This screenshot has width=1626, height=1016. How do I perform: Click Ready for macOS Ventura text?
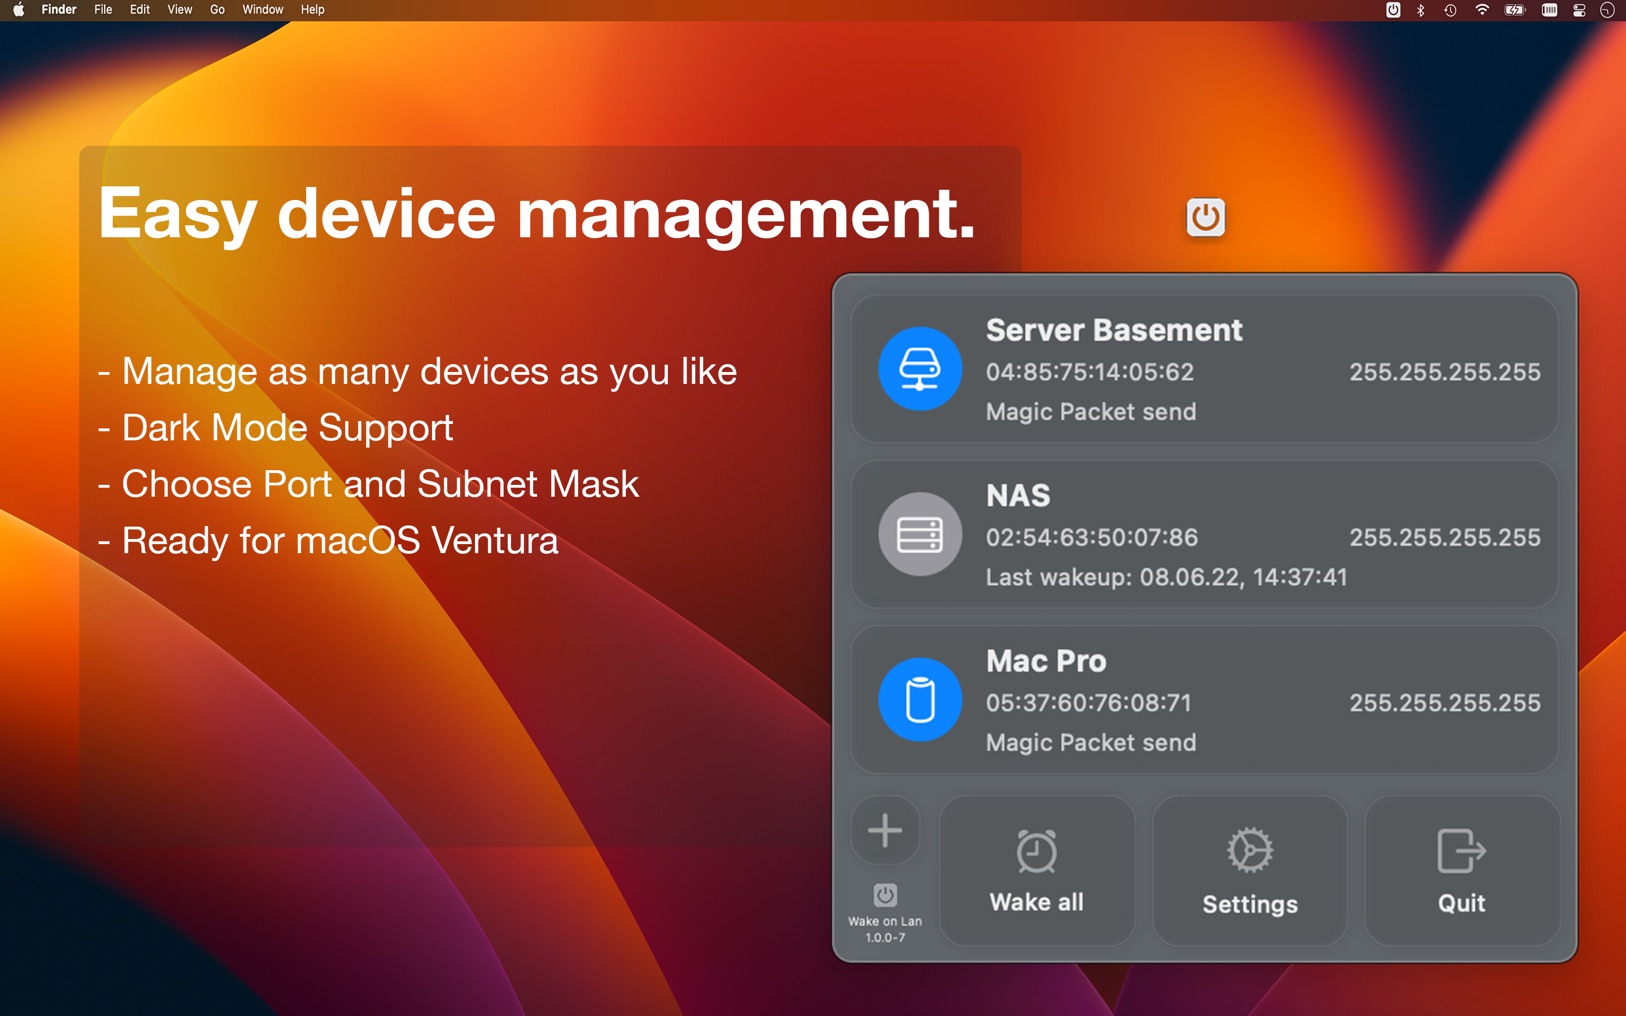click(x=328, y=541)
